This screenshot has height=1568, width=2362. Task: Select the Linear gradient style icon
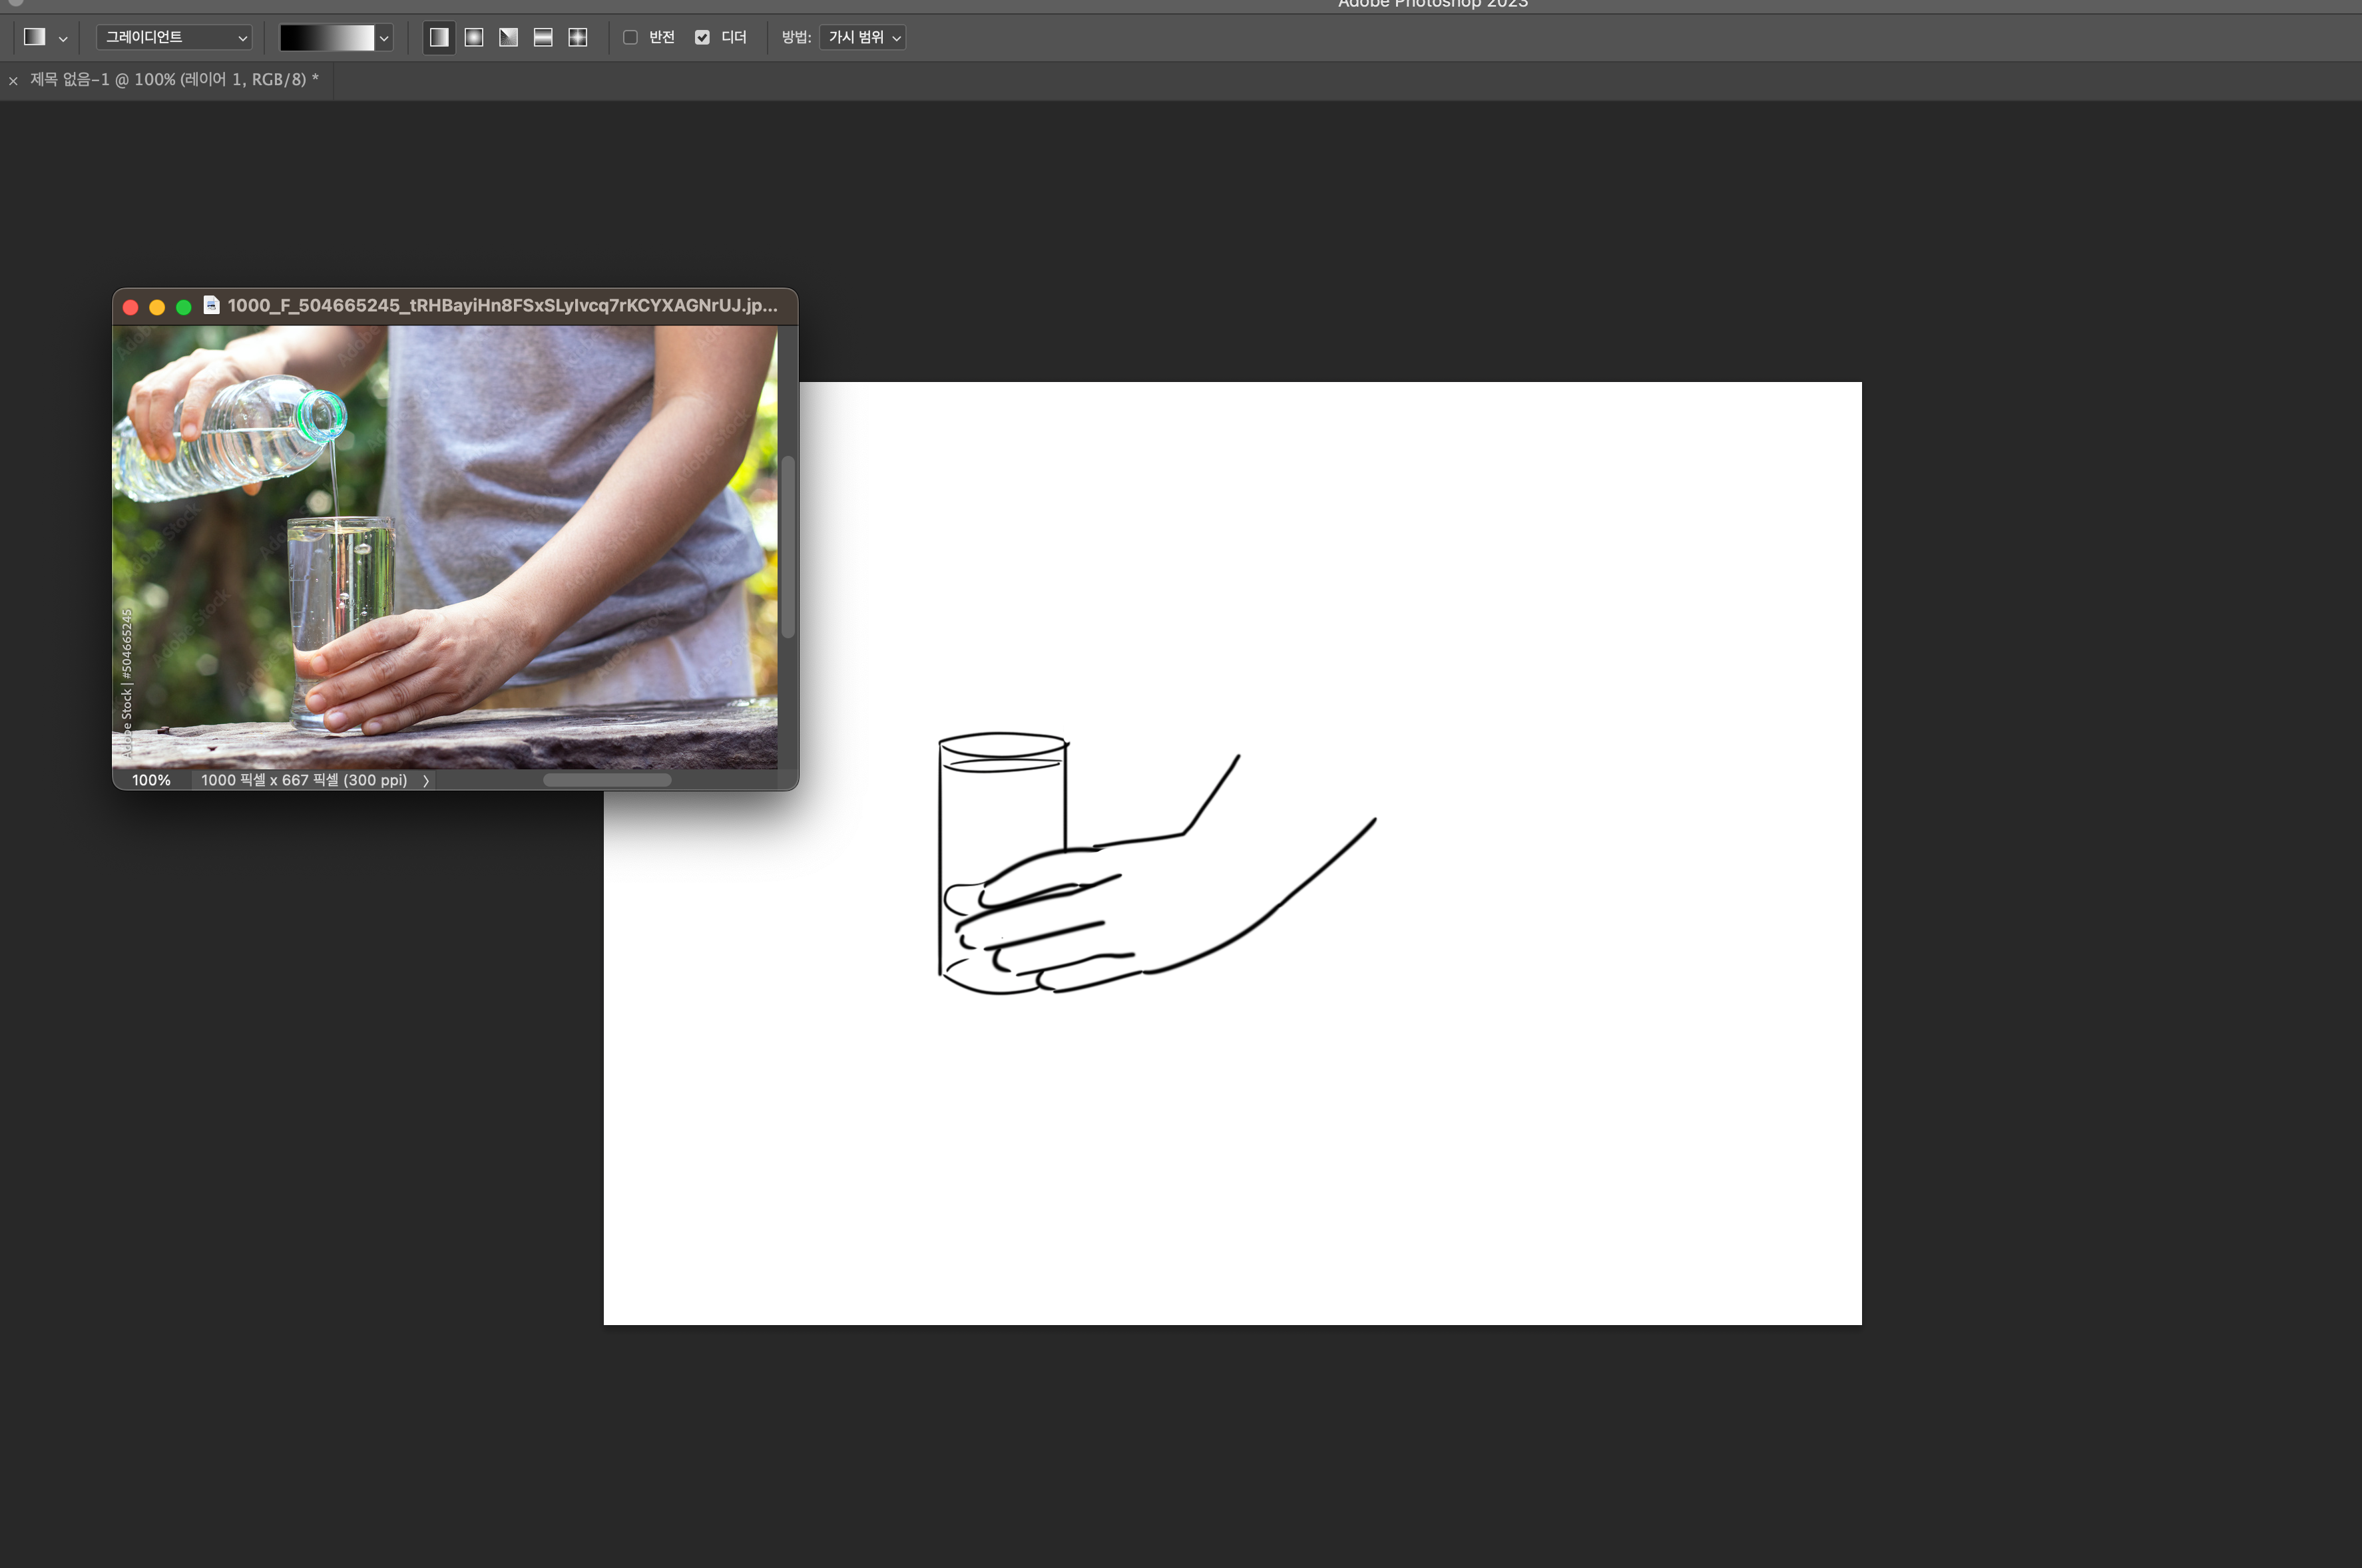(x=439, y=37)
